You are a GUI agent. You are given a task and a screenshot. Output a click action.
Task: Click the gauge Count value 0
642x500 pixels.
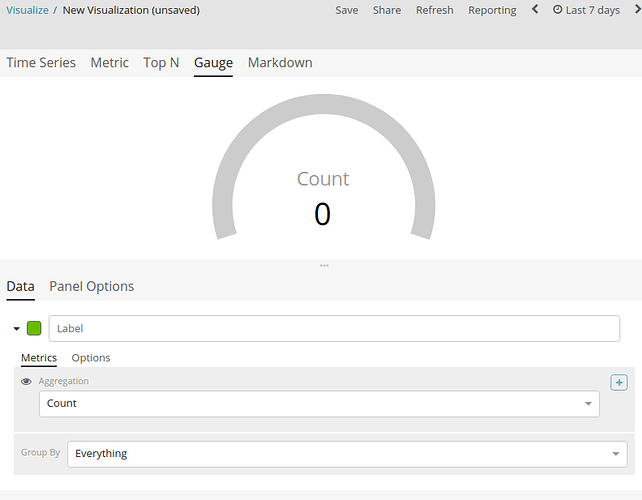point(323,214)
